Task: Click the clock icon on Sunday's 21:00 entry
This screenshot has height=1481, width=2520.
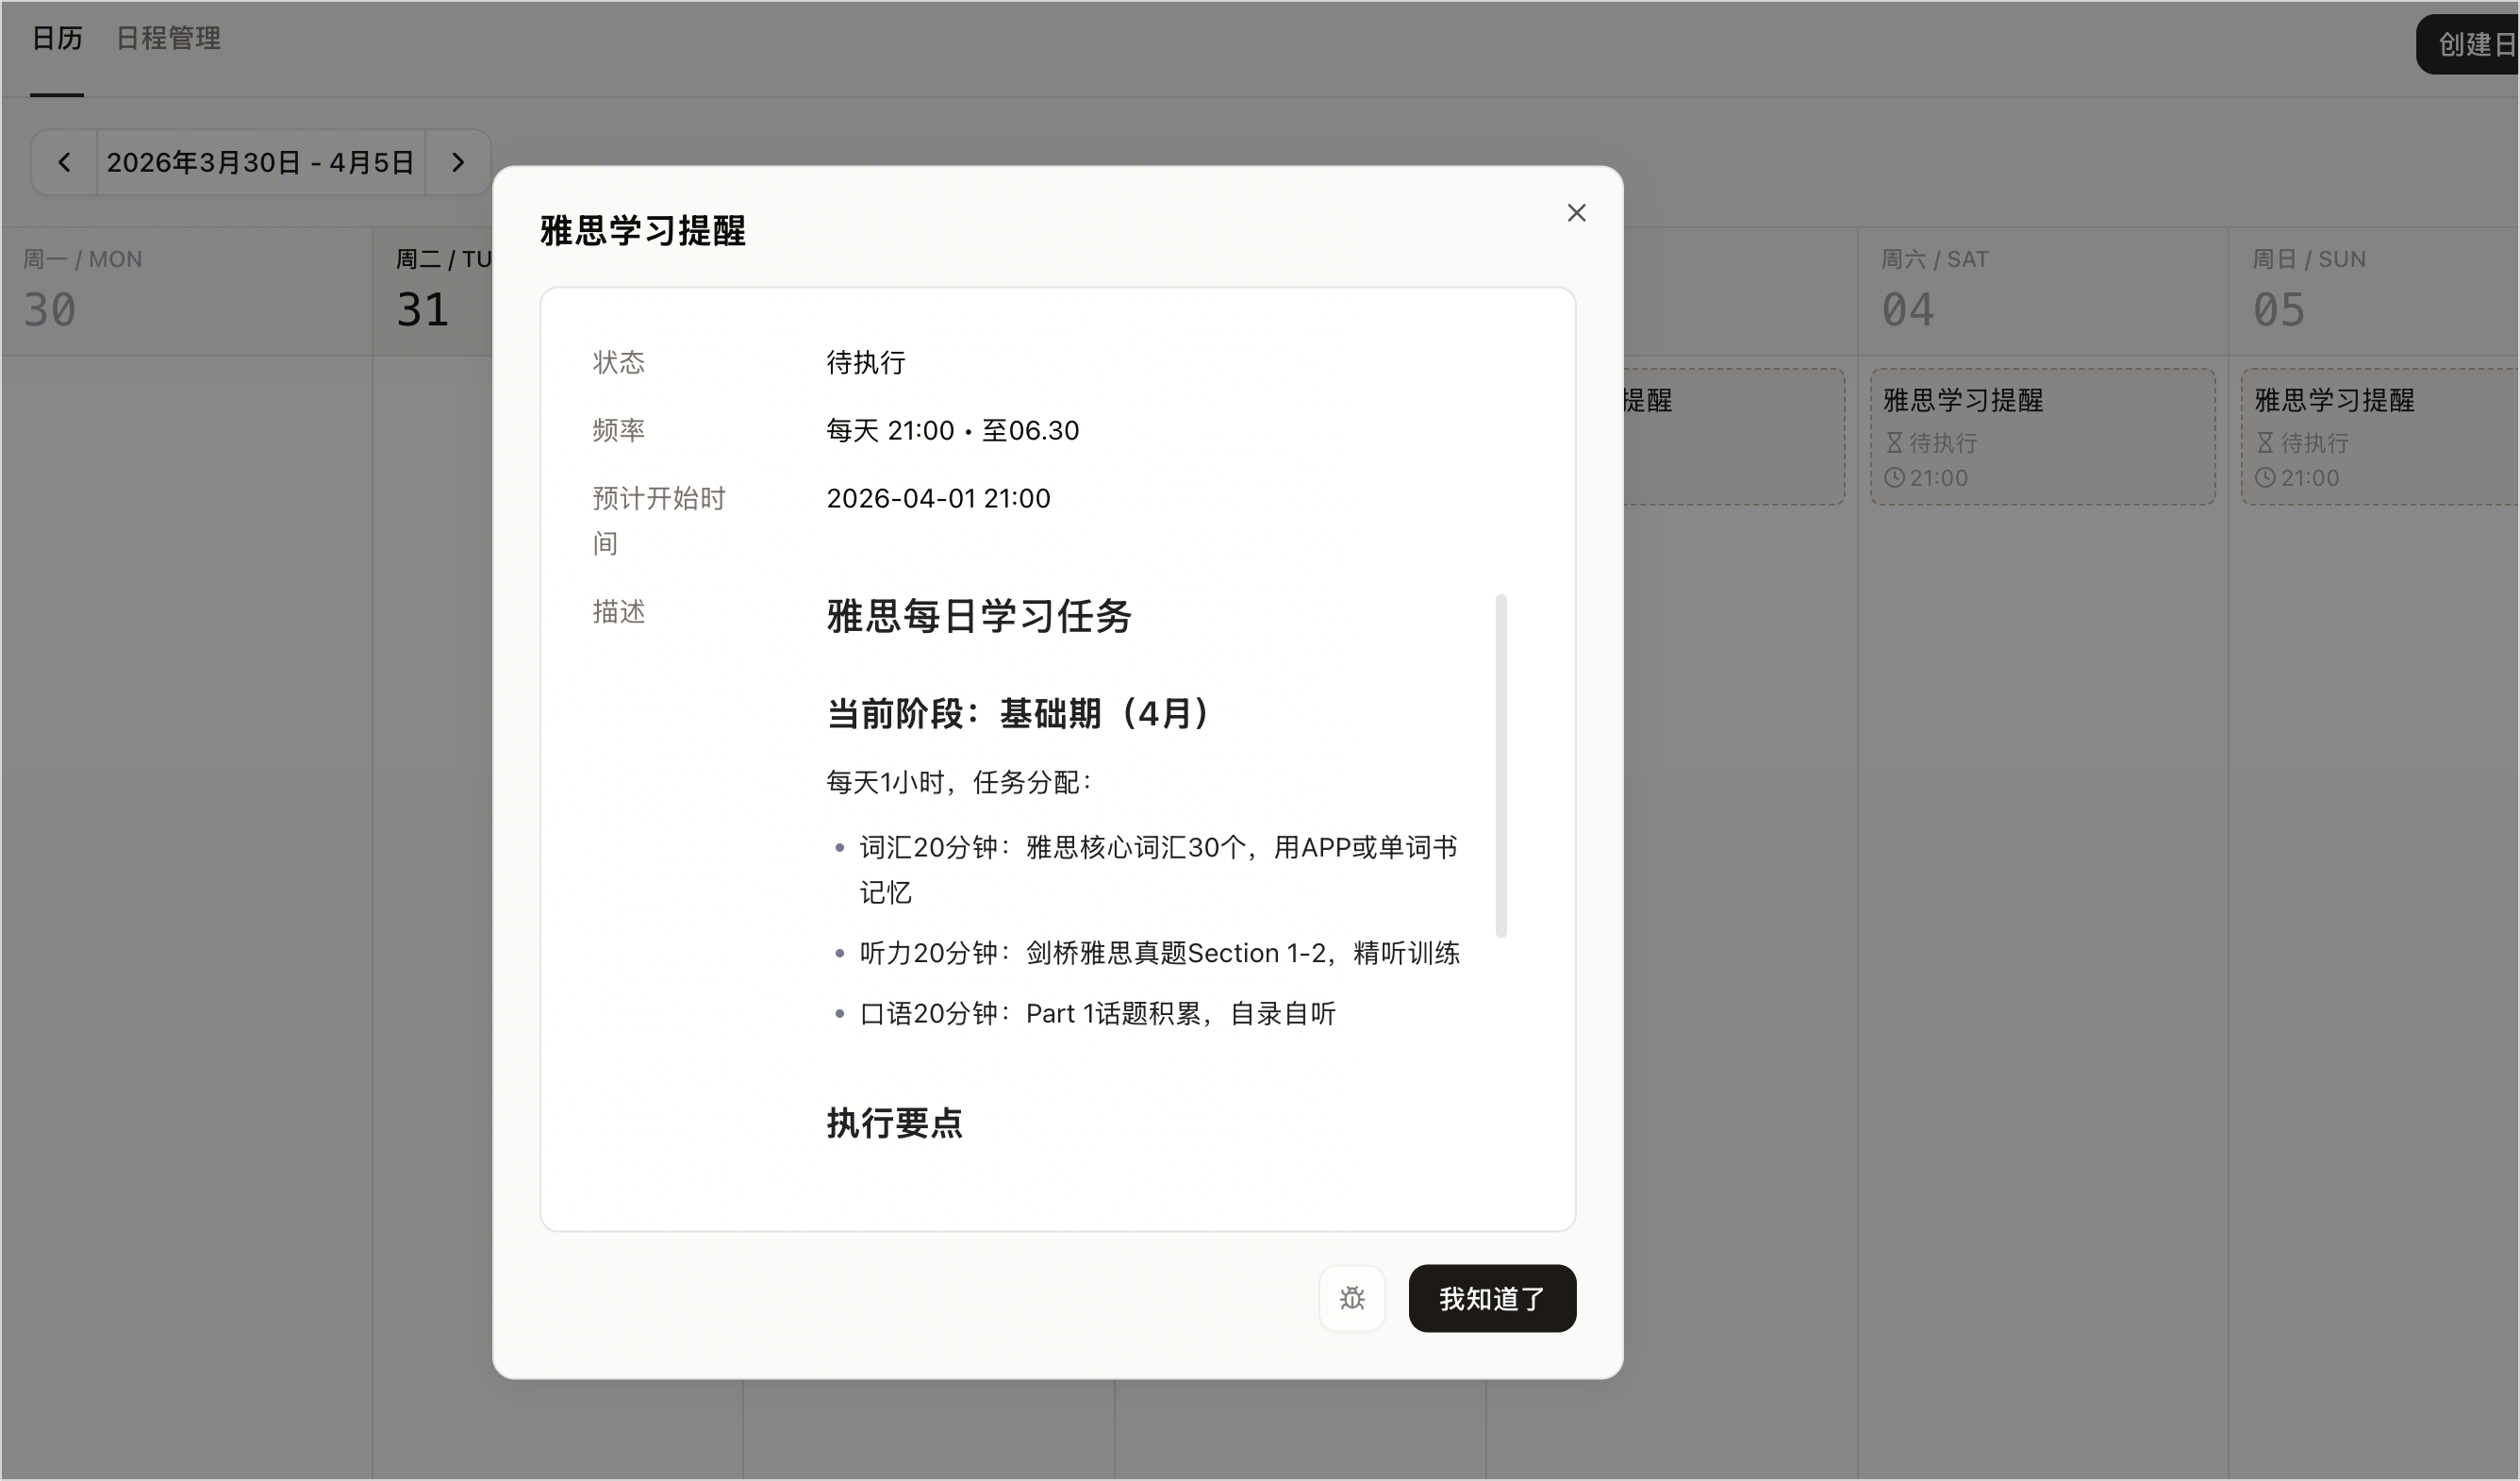Action: [x=2265, y=478]
